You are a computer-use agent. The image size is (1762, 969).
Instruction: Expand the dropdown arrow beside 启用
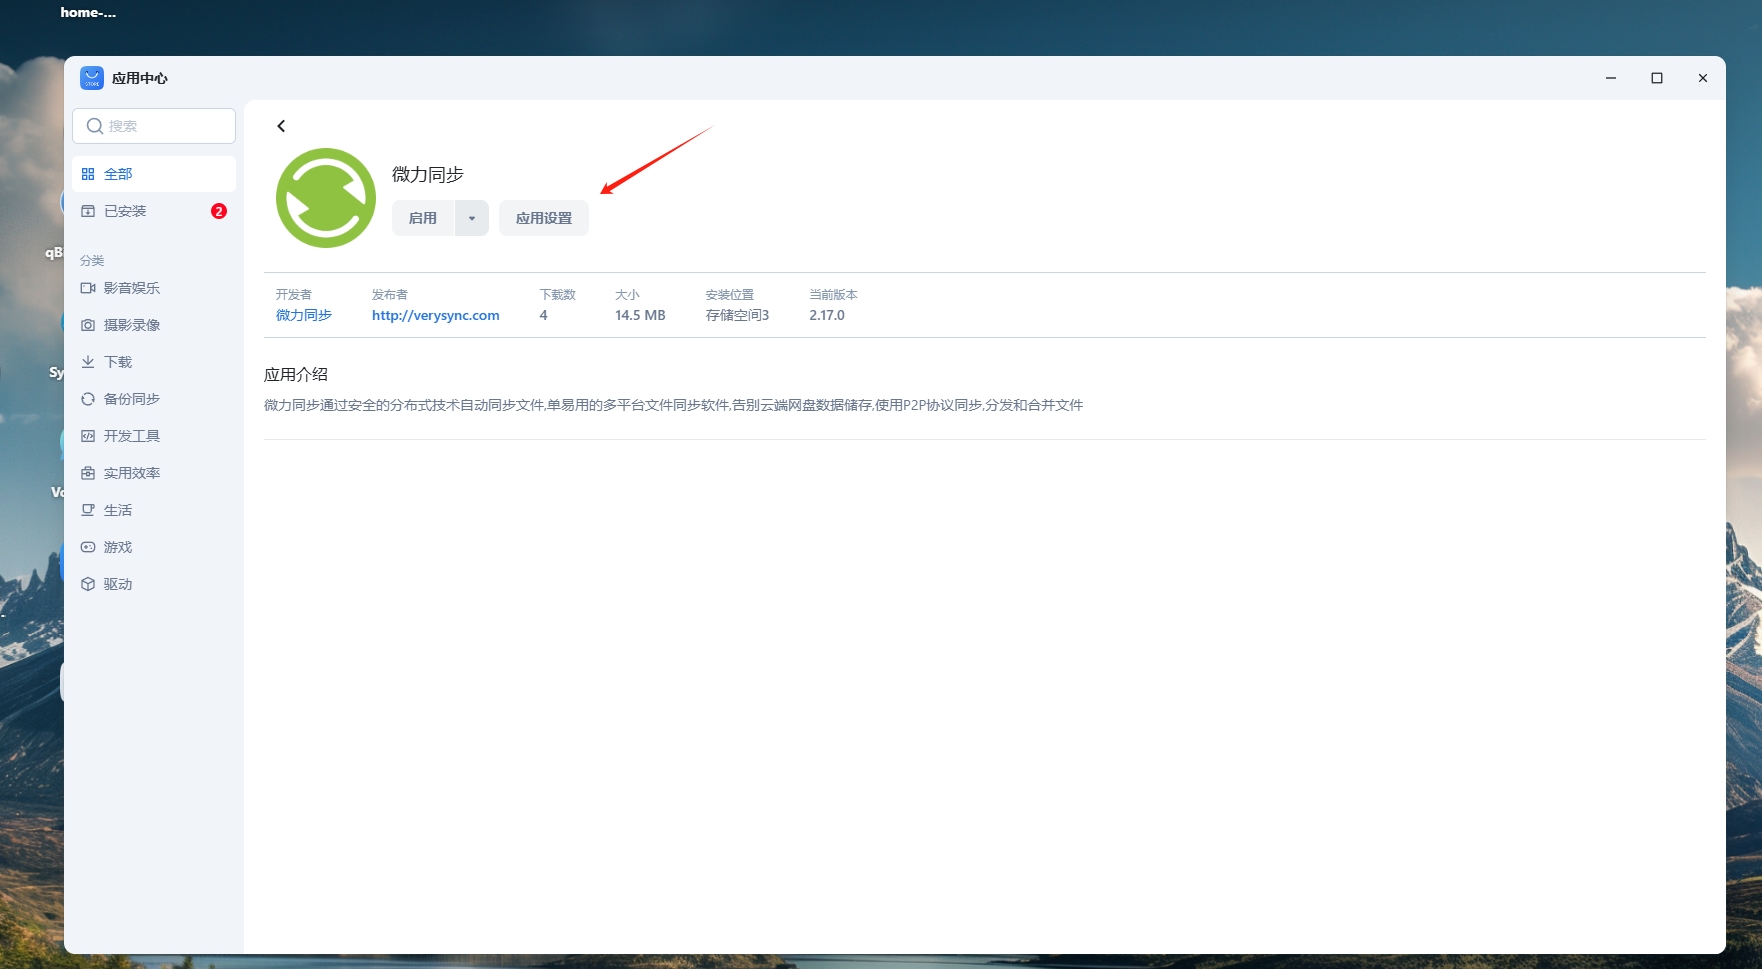pyautogui.click(x=472, y=218)
